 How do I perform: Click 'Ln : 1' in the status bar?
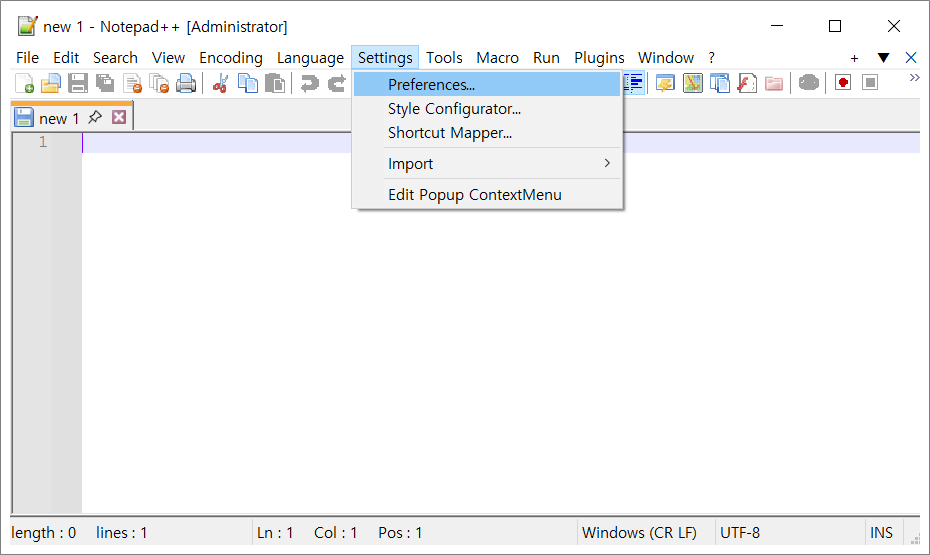(x=275, y=532)
